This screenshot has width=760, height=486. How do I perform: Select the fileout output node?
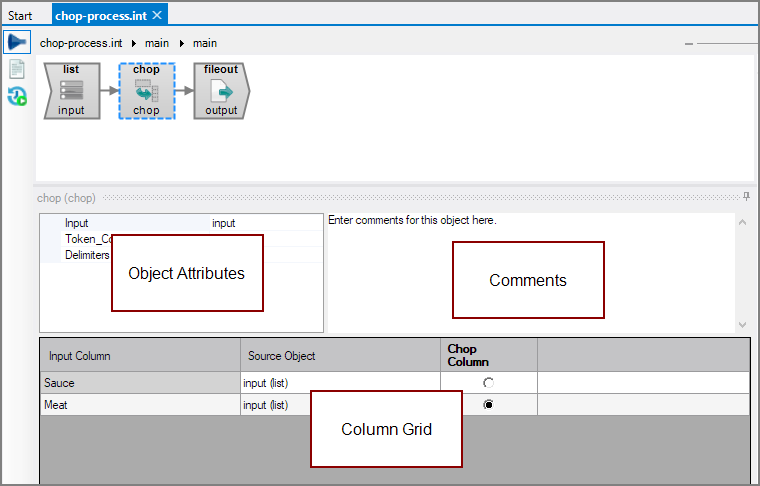tap(222, 91)
